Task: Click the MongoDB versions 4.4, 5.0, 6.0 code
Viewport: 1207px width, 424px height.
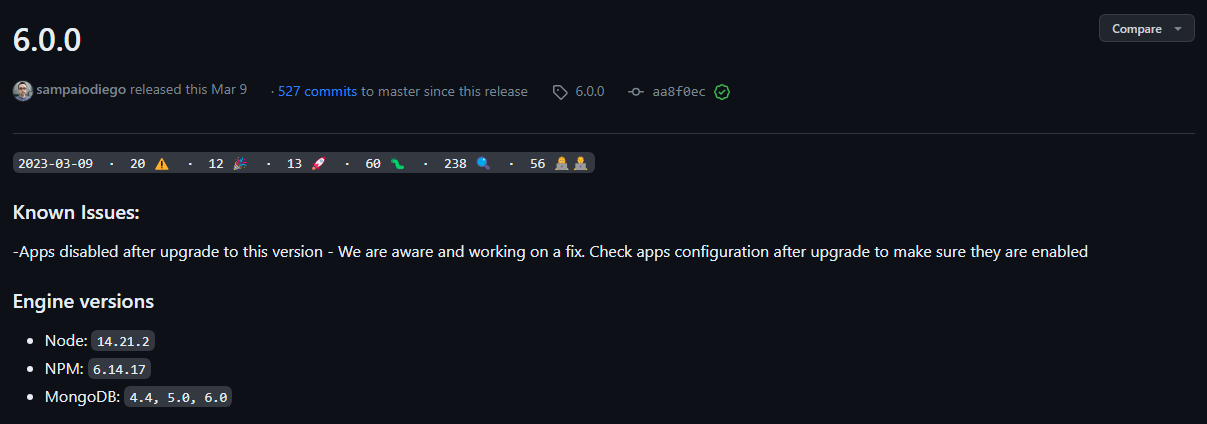Action: click(179, 397)
